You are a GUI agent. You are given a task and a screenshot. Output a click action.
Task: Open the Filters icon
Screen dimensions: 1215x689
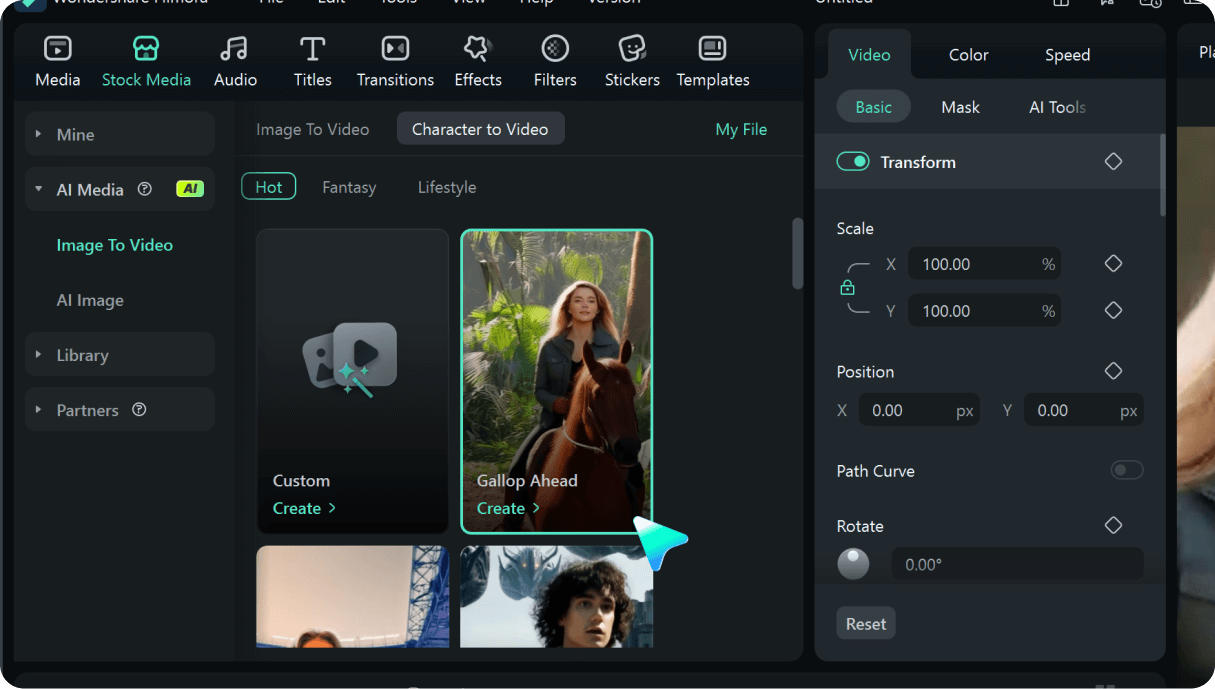click(x=555, y=48)
